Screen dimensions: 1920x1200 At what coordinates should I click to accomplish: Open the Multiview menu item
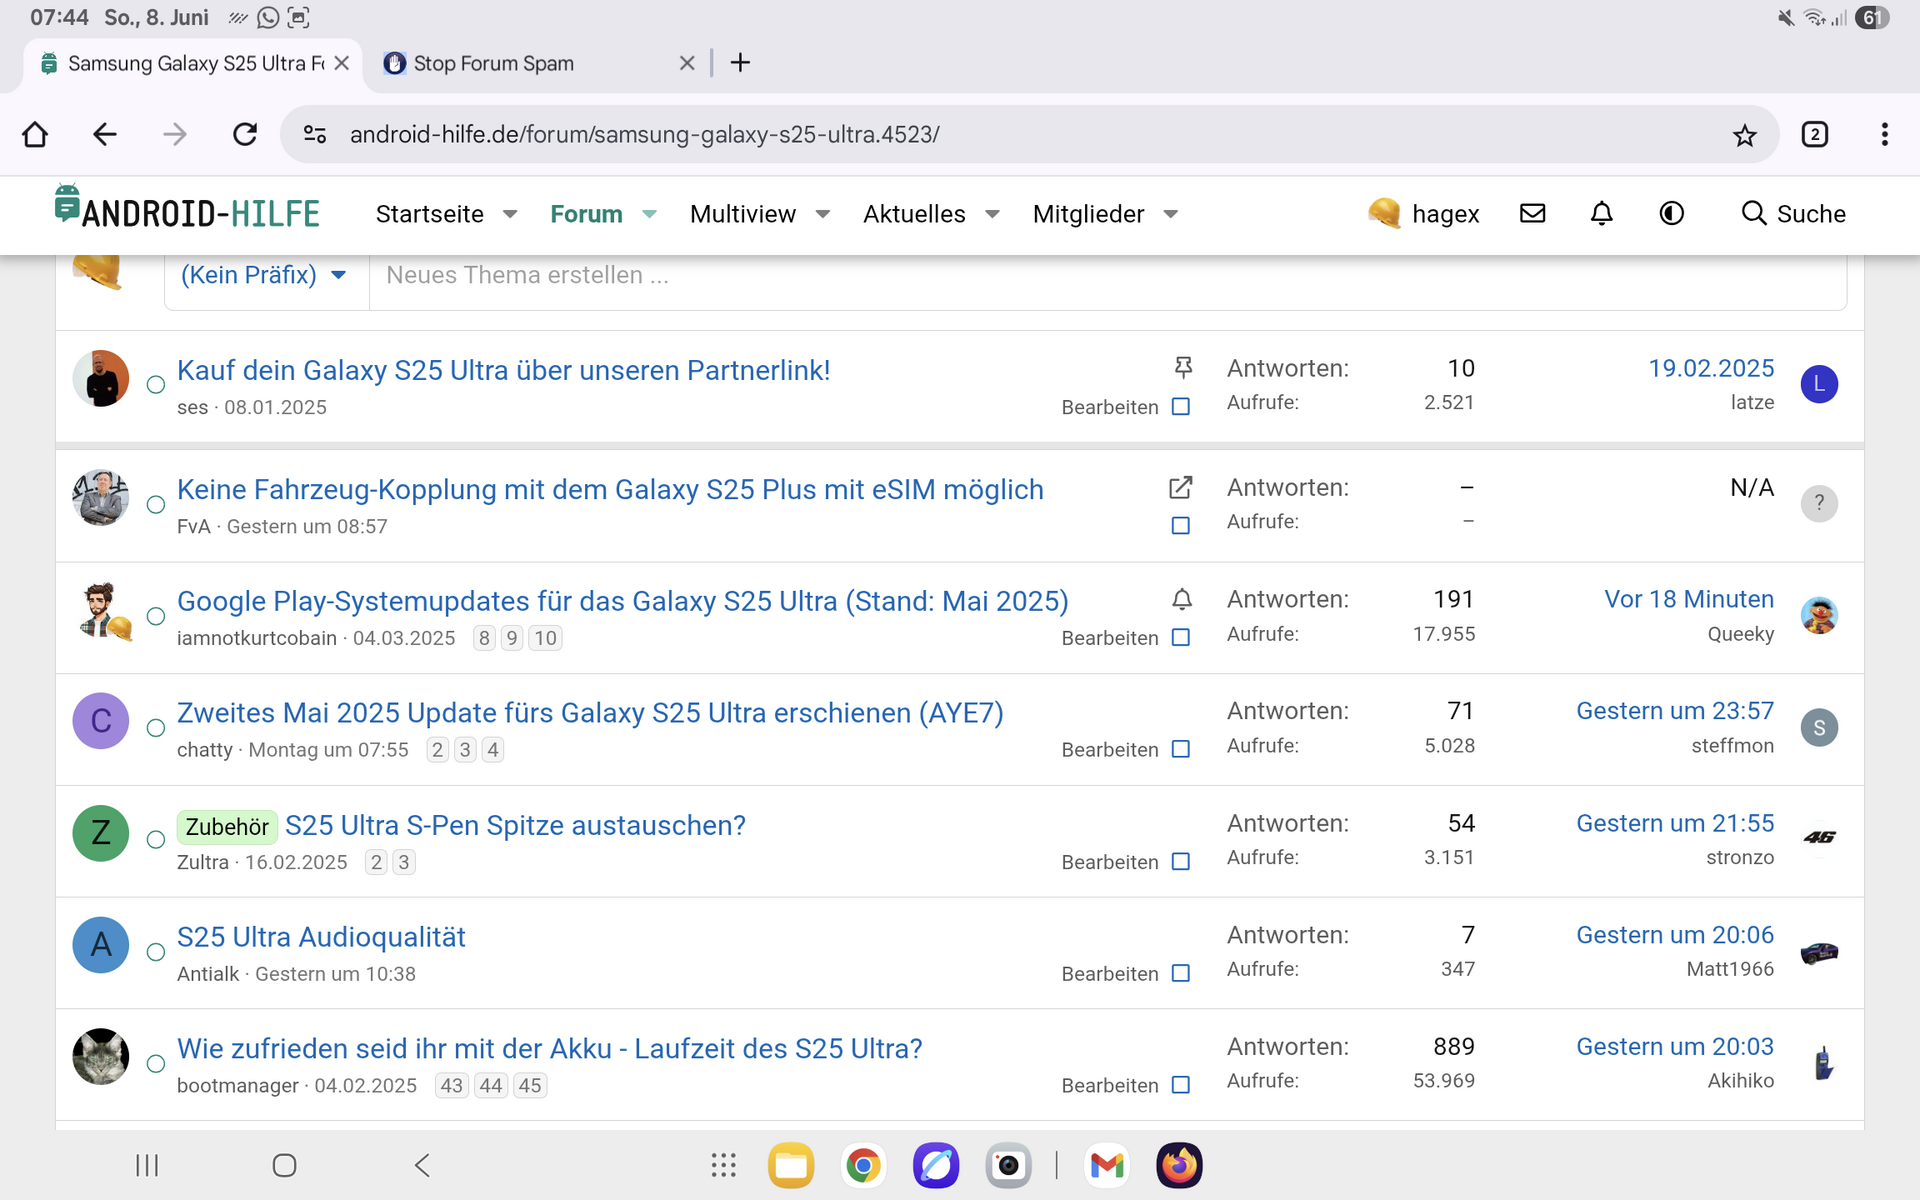(x=743, y=214)
